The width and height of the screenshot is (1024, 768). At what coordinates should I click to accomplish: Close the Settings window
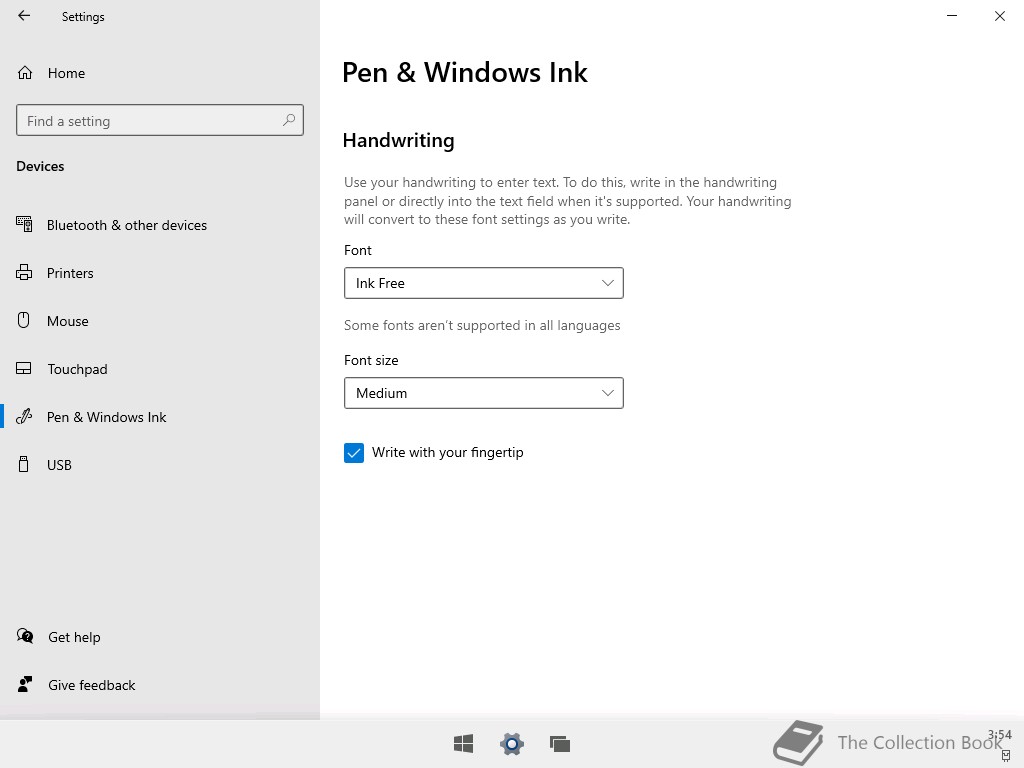(1000, 16)
